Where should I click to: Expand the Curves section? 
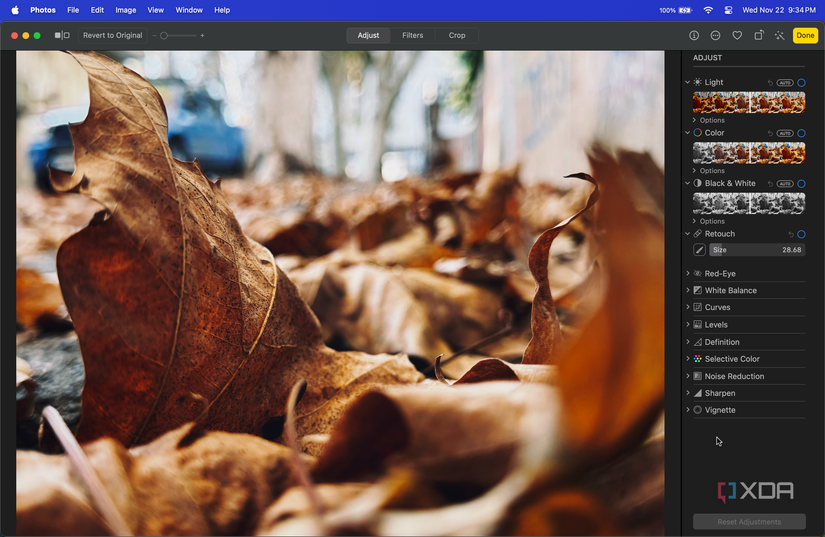[687, 307]
